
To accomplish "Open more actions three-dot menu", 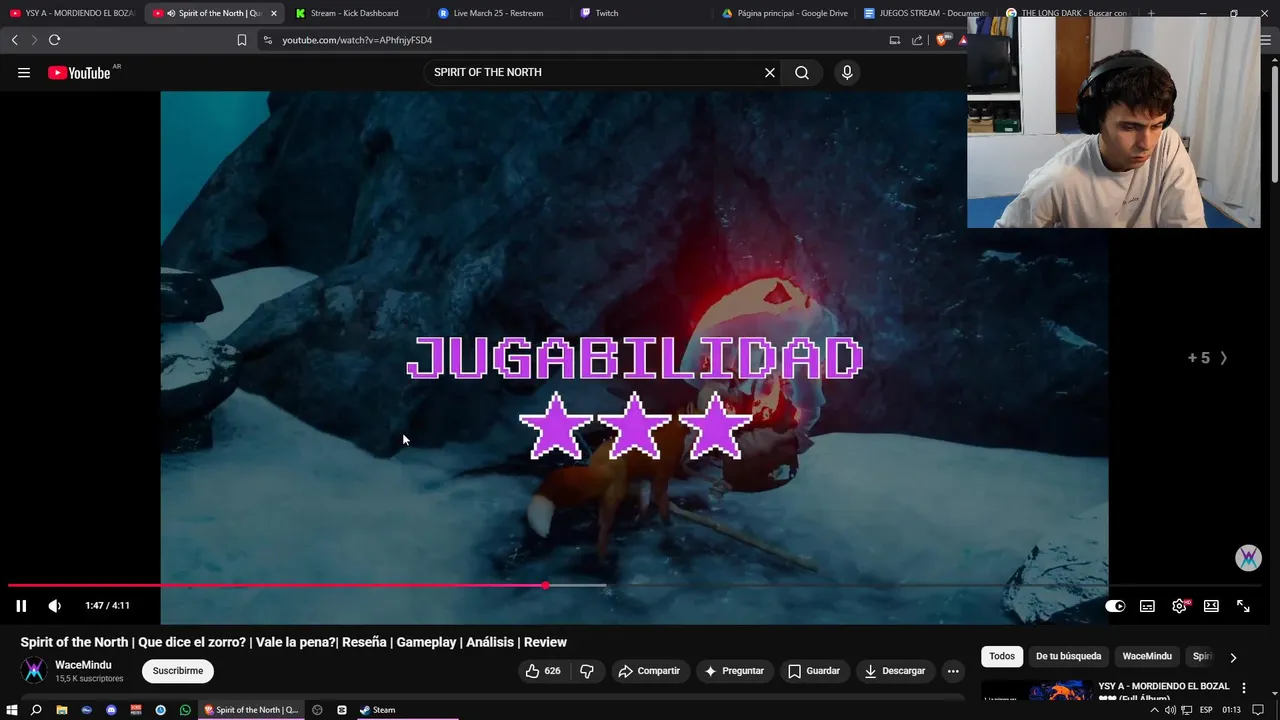I will (x=953, y=671).
